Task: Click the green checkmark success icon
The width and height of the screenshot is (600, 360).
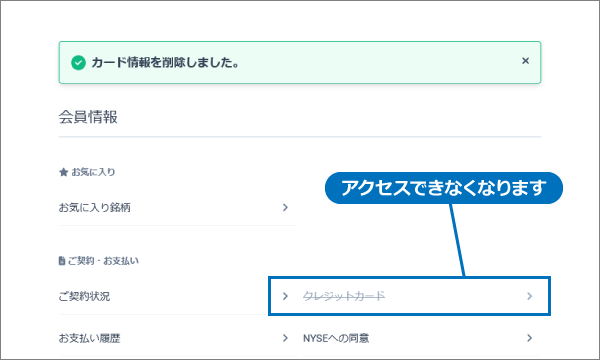Action: point(78,63)
